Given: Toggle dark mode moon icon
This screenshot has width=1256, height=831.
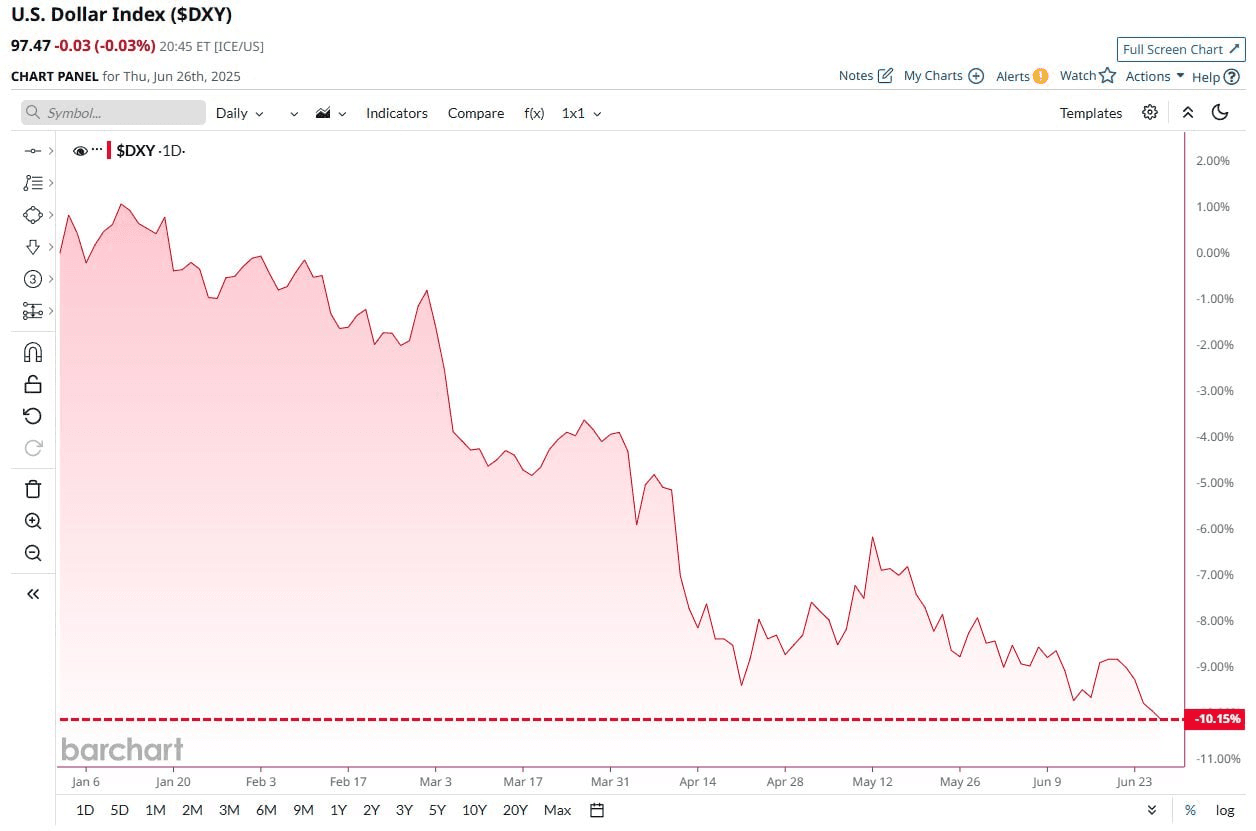Looking at the screenshot, I should point(1220,112).
